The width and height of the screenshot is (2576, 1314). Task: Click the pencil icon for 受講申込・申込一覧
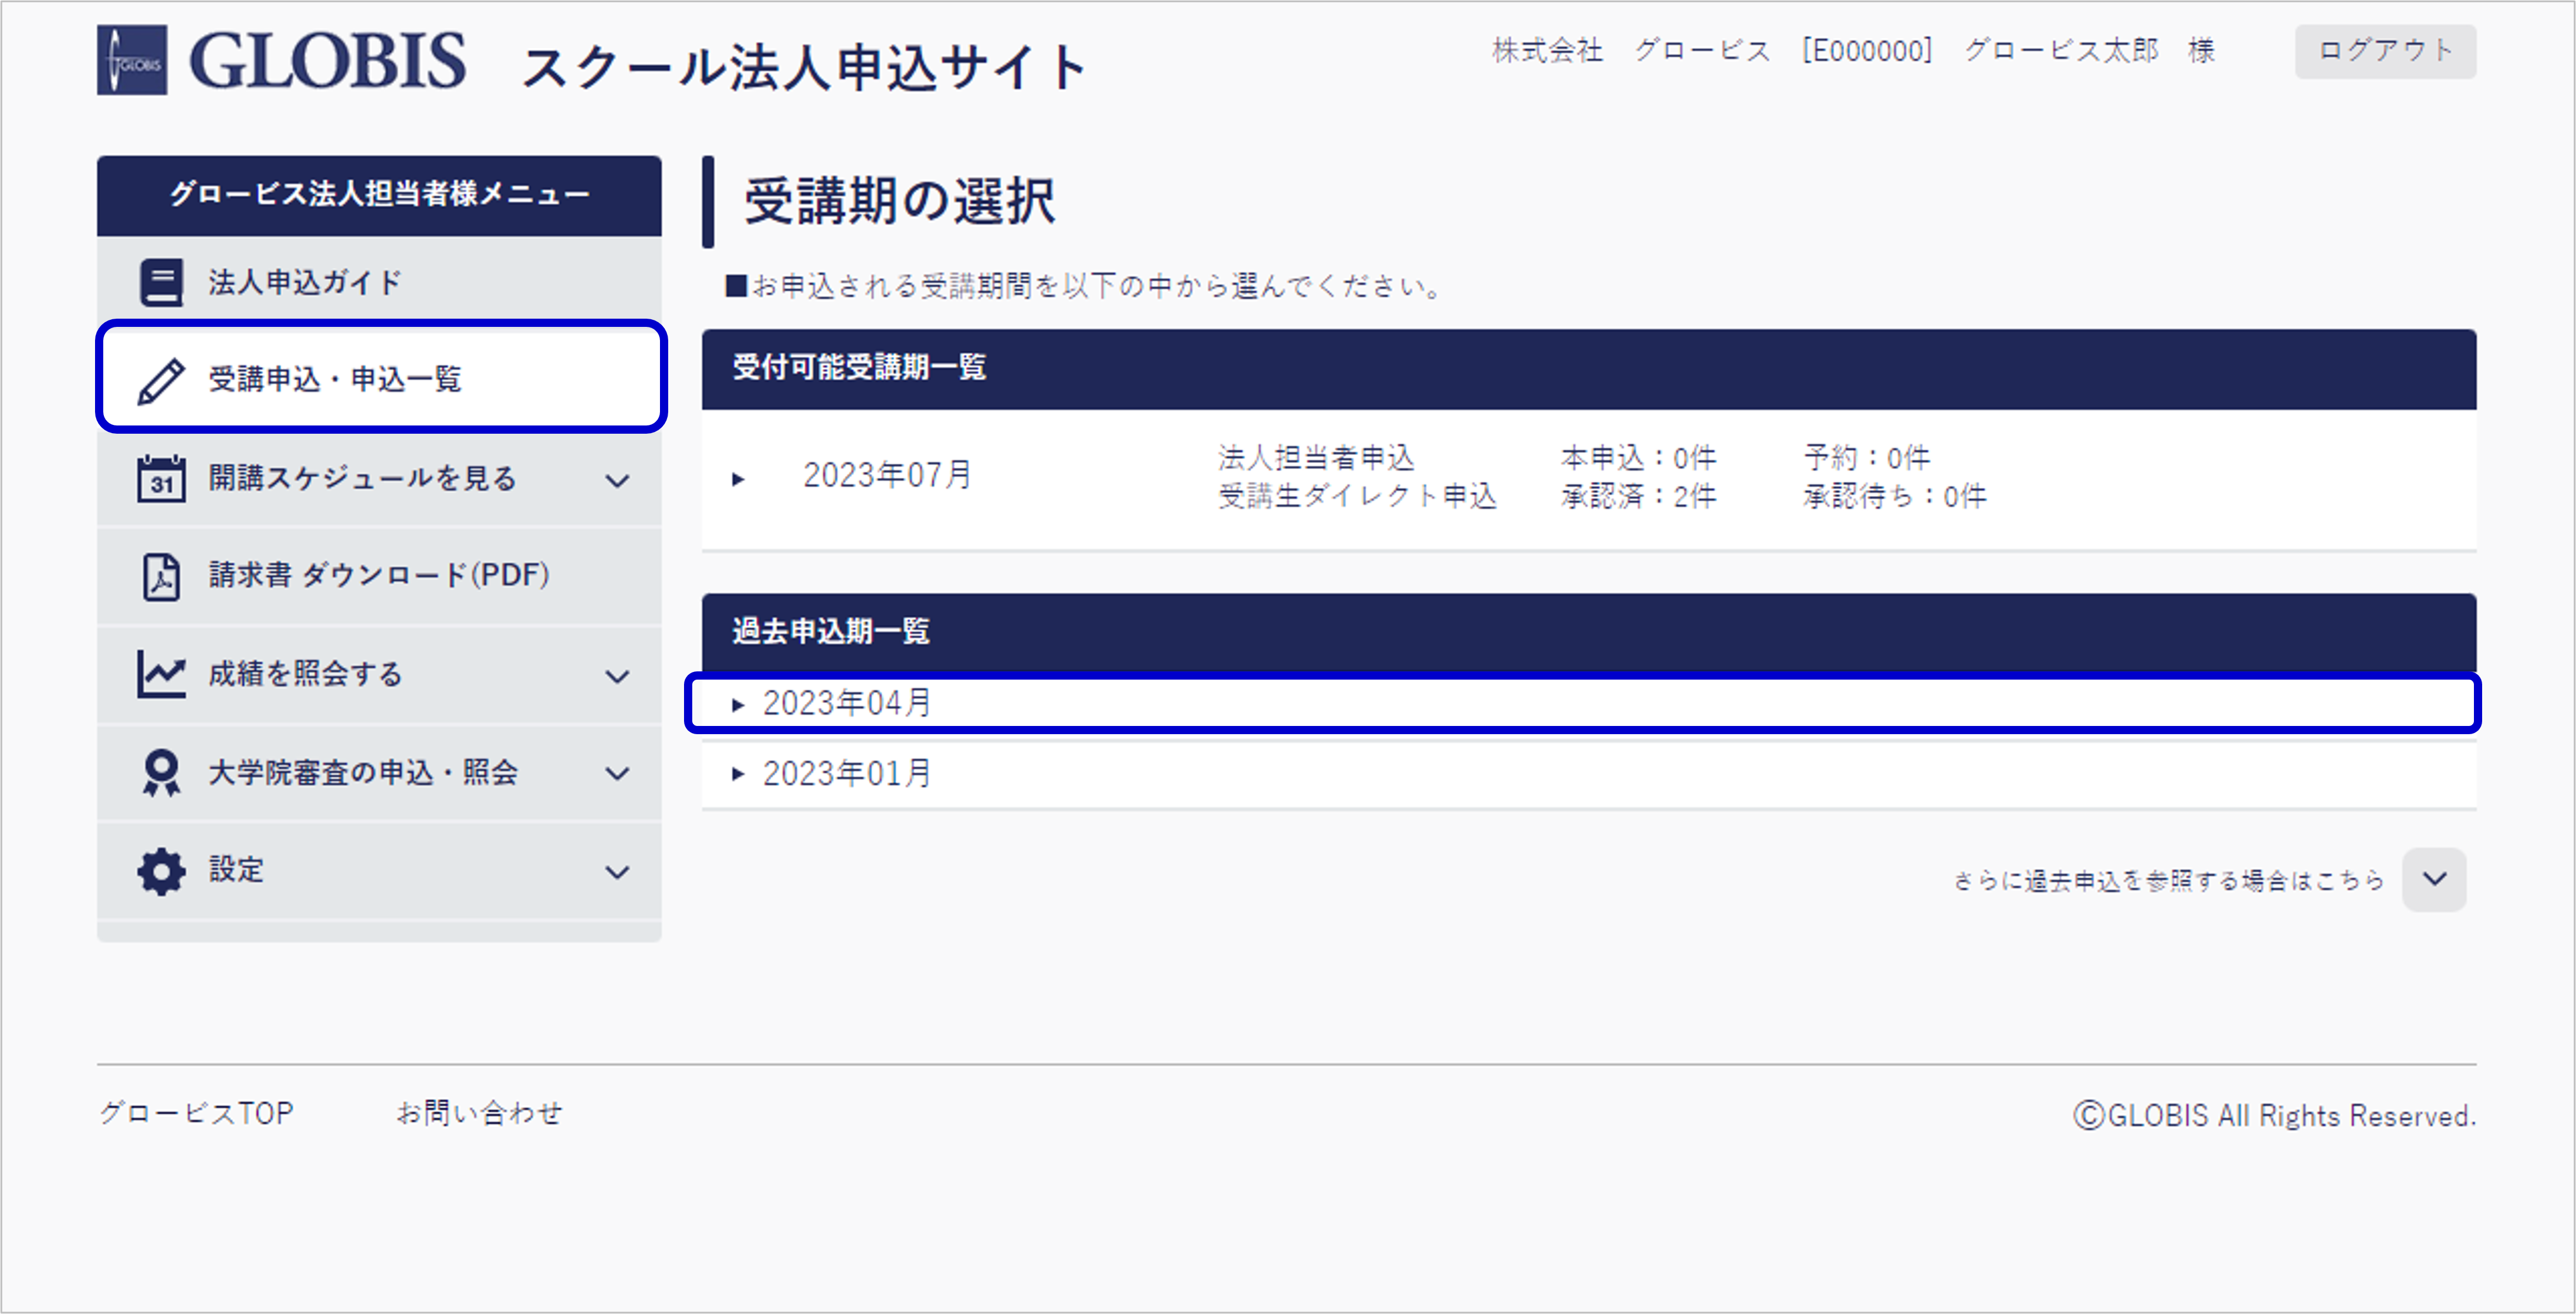click(161, 381)
